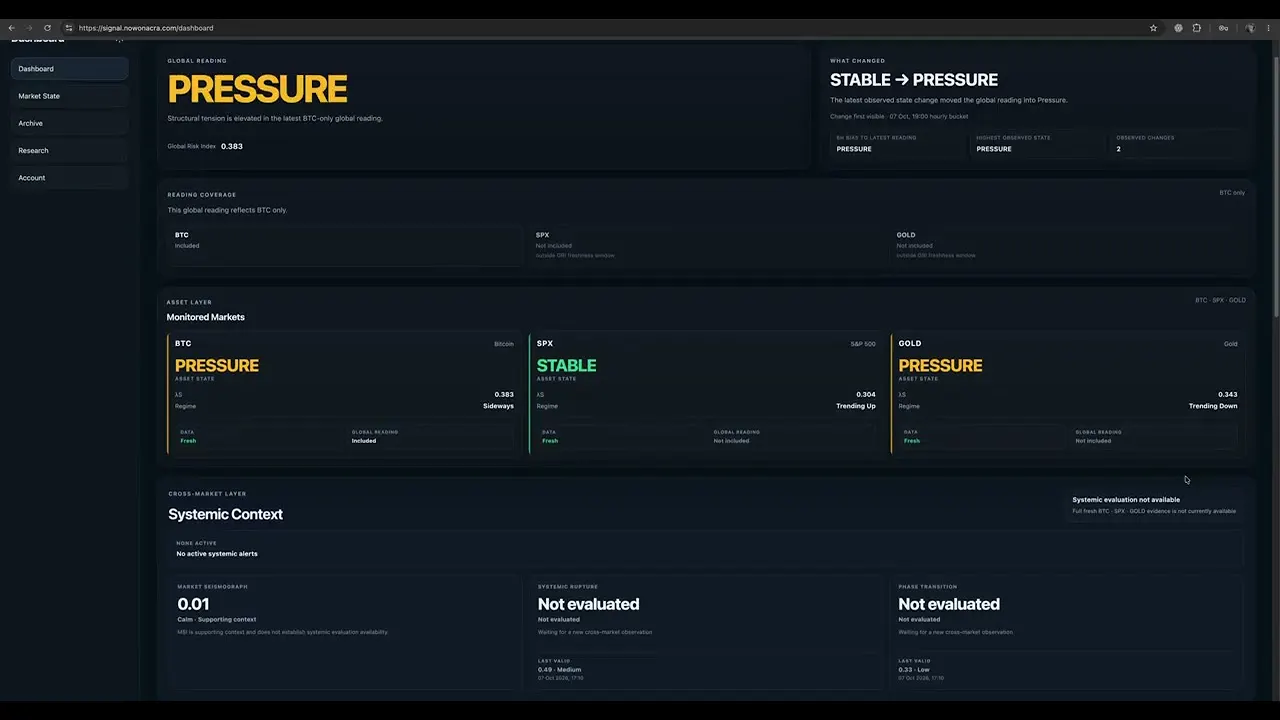Select Dashboard in the sidebar
This screenshot has width=1280, height=720.
(69, 69)
